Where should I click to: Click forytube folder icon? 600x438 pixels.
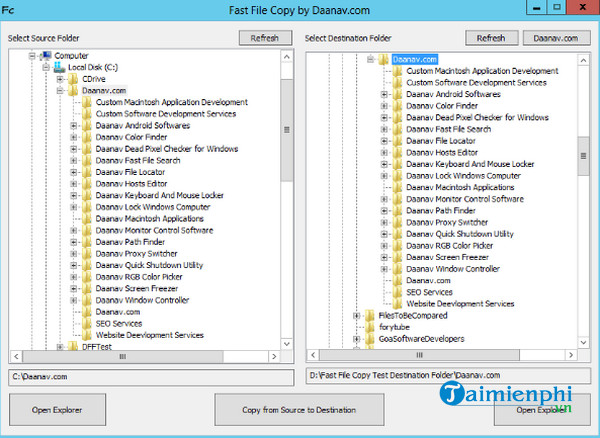point(370,327)
